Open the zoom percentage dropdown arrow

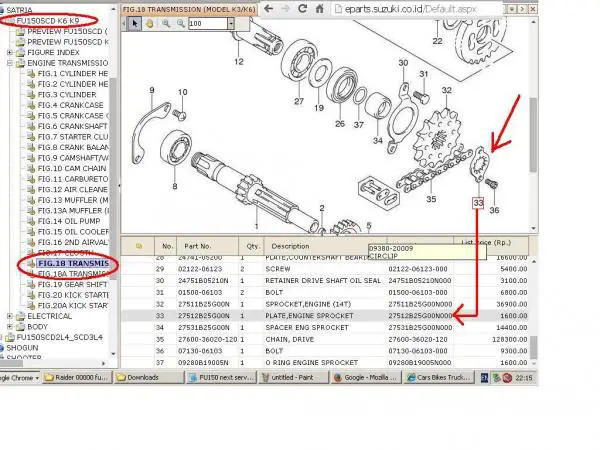[231, 24]
